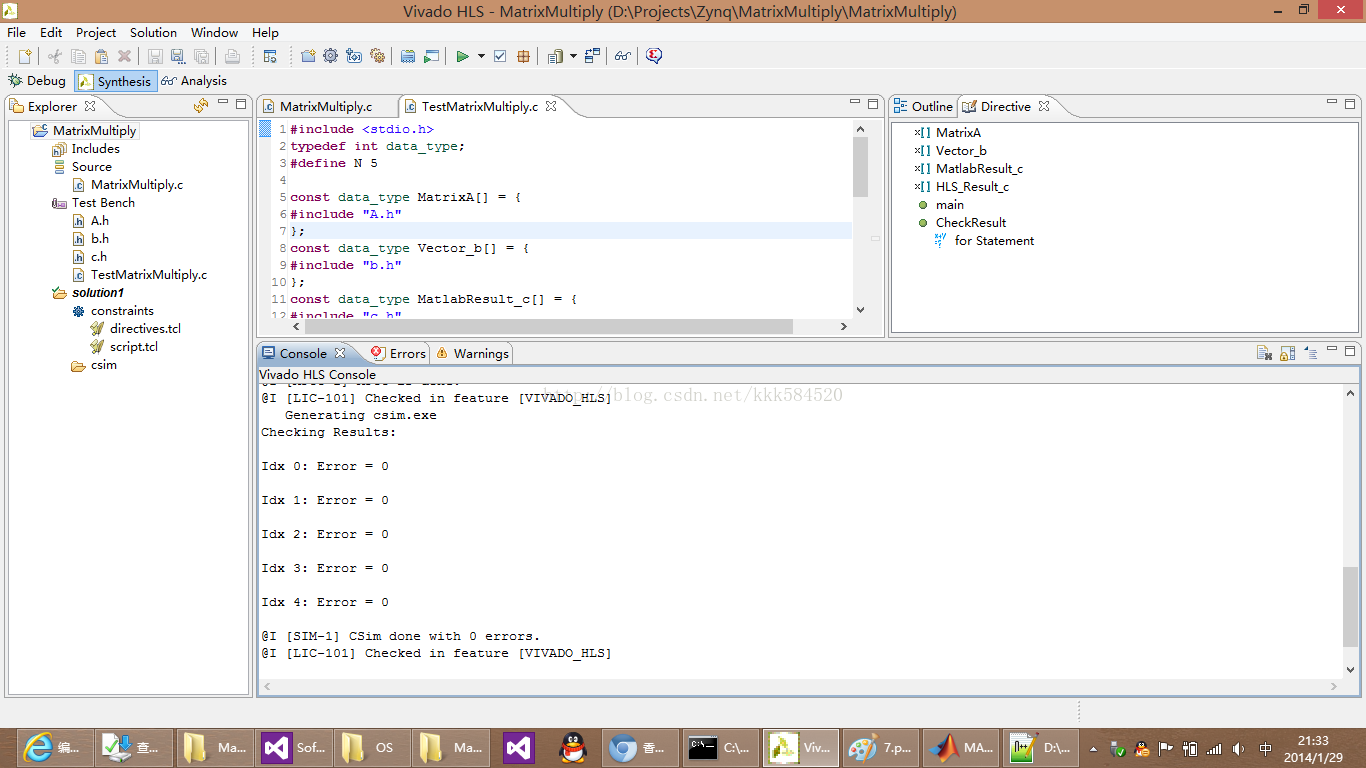Click the Run C/RTL Cosimulation checkmark icon
Screen dimensions: 1366x768
tap(500, 57)
